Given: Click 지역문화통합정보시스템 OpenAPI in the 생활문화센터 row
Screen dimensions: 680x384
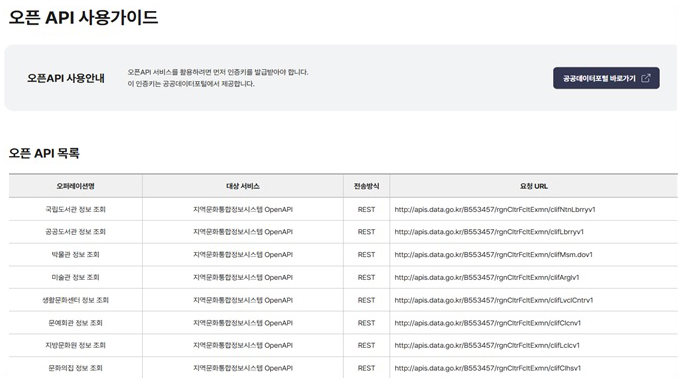Looking at the screenshot, I should [x=243, y=300].
